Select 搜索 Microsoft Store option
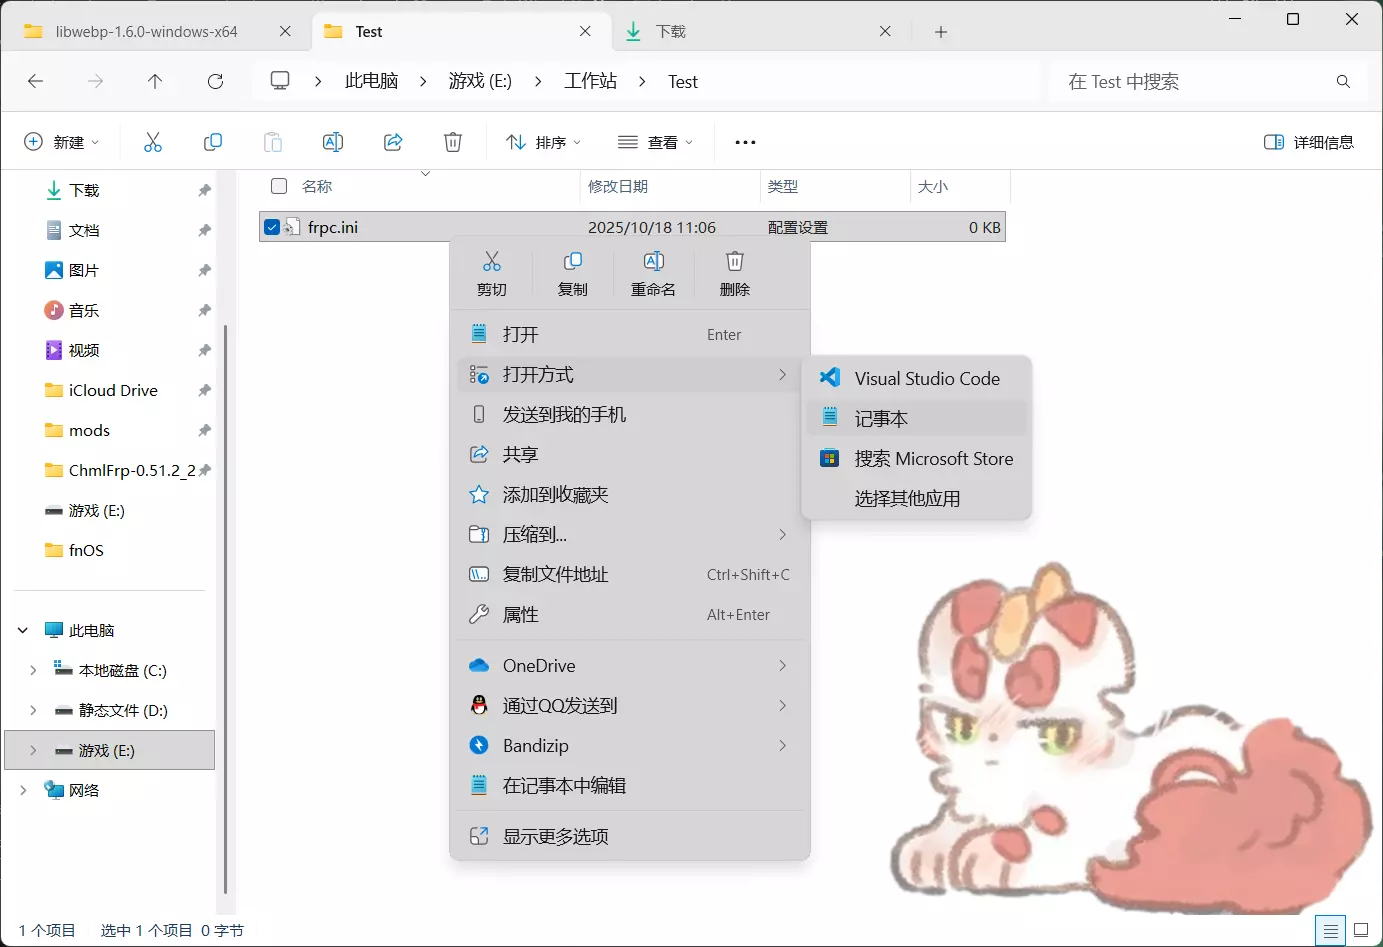Screen dimensions: 1383x947 point(916,458)
